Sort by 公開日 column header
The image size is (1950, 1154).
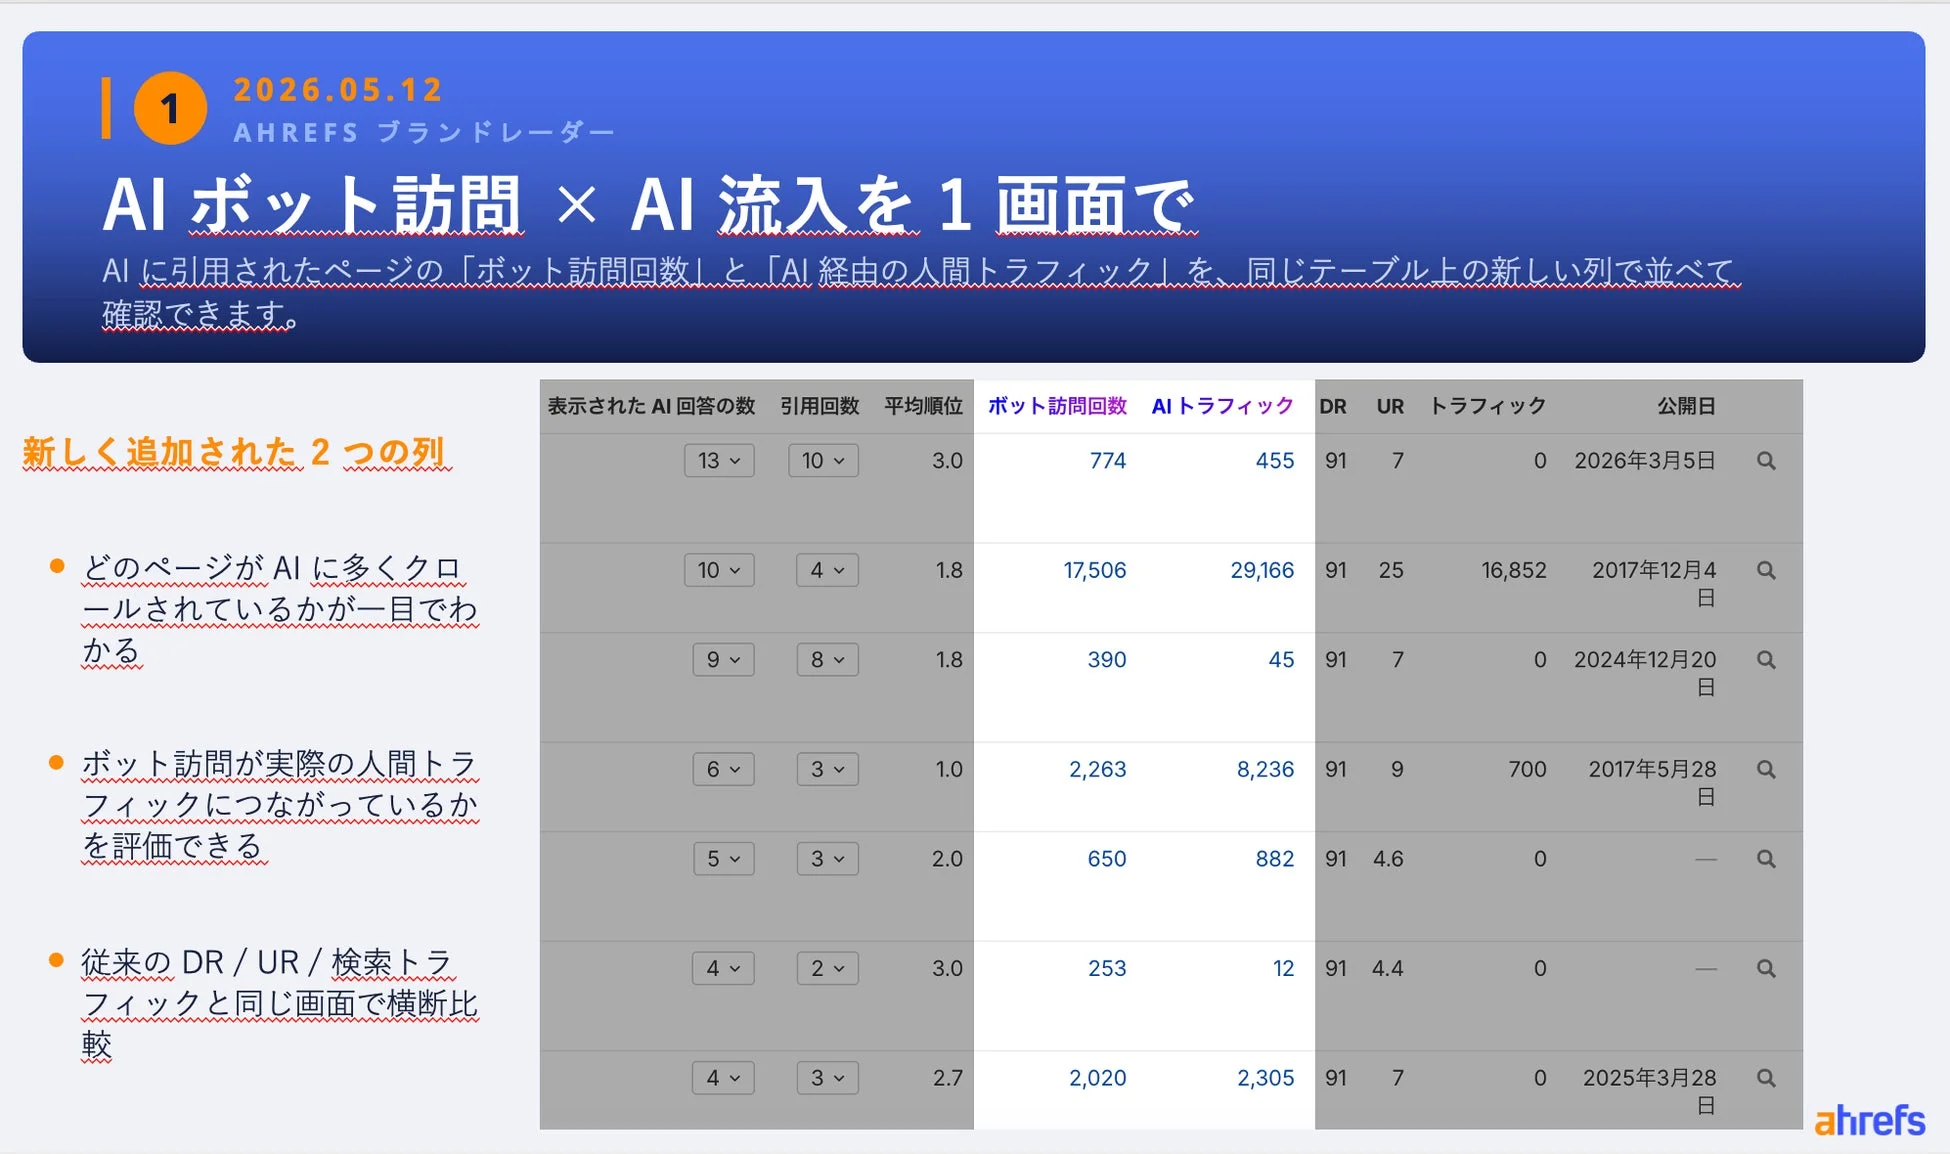1686,406
